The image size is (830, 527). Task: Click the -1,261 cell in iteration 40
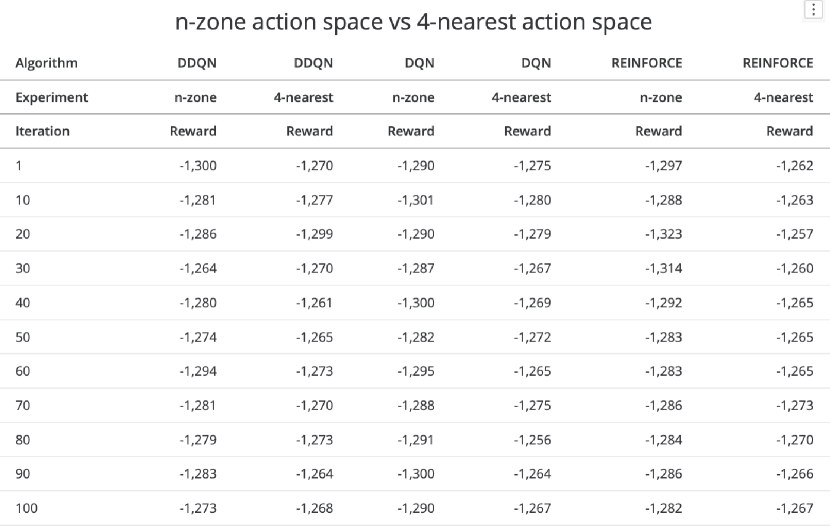(x=314, y=303)
